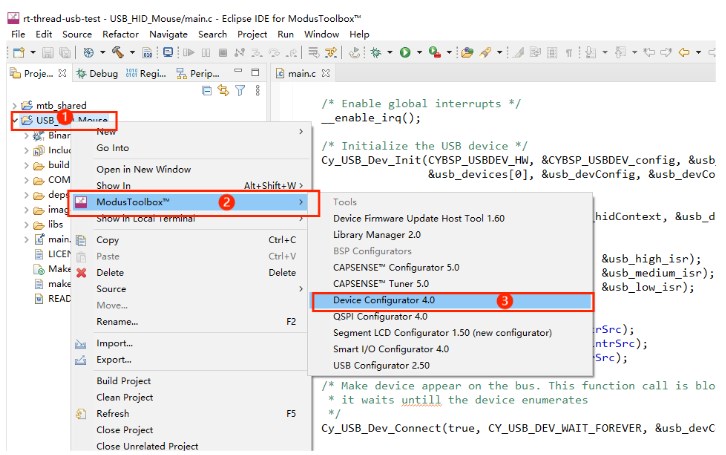Expand the mtb_shared project node

pyautogui.click(x=14, y=106)
